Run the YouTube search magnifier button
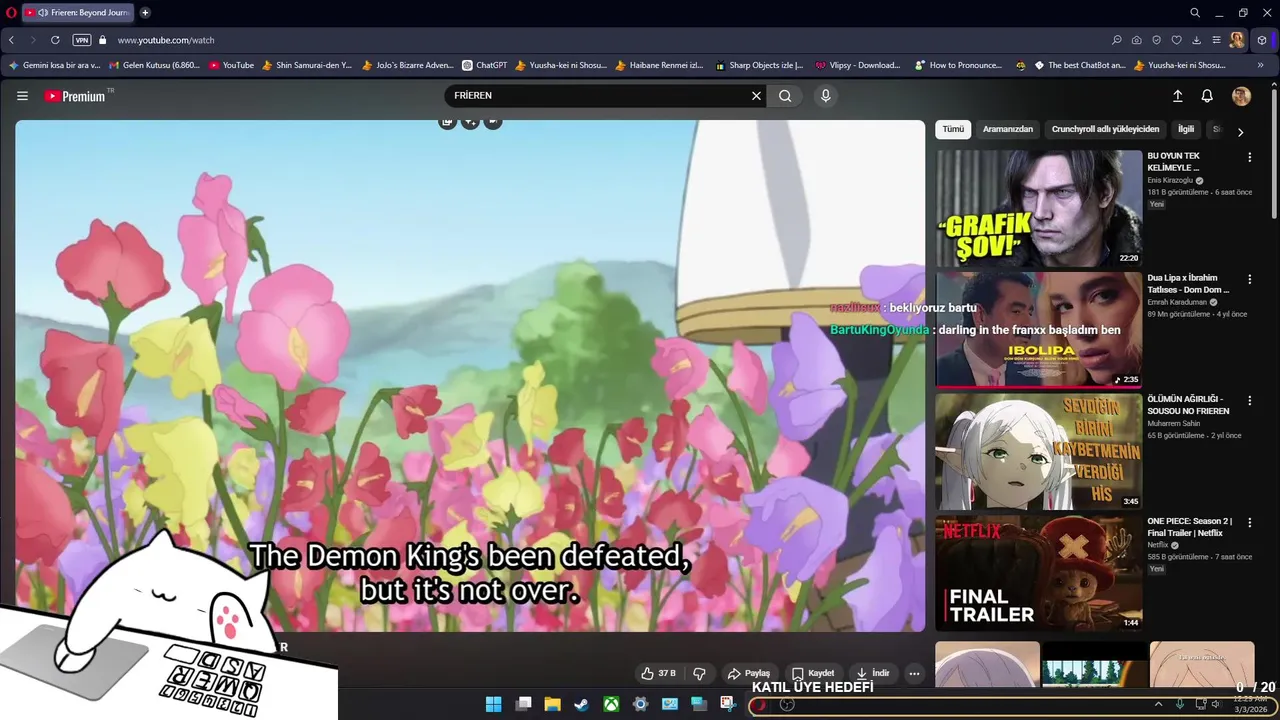Screen dimensions: 1280x720 [x=785, y=96]
